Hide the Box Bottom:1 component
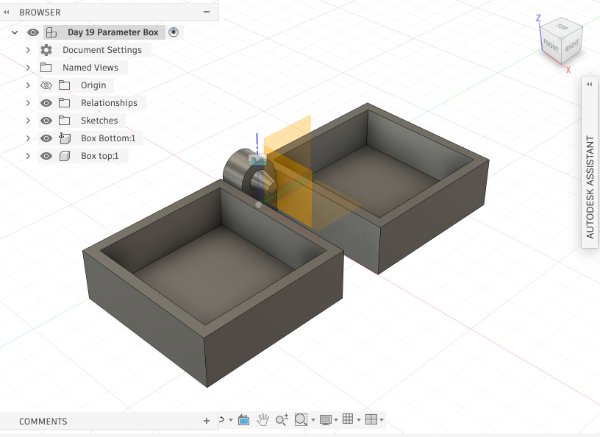 tap(46, 138)
